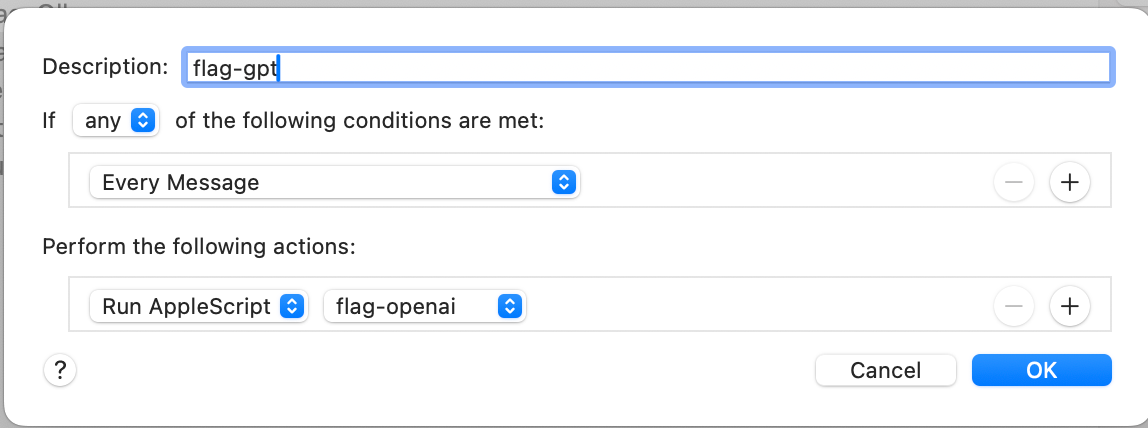Image resolution: width=1148 pixels, height=428 pixels.
Task: Open the Run AppleScript action dropdown
Action: click(197, 306)
